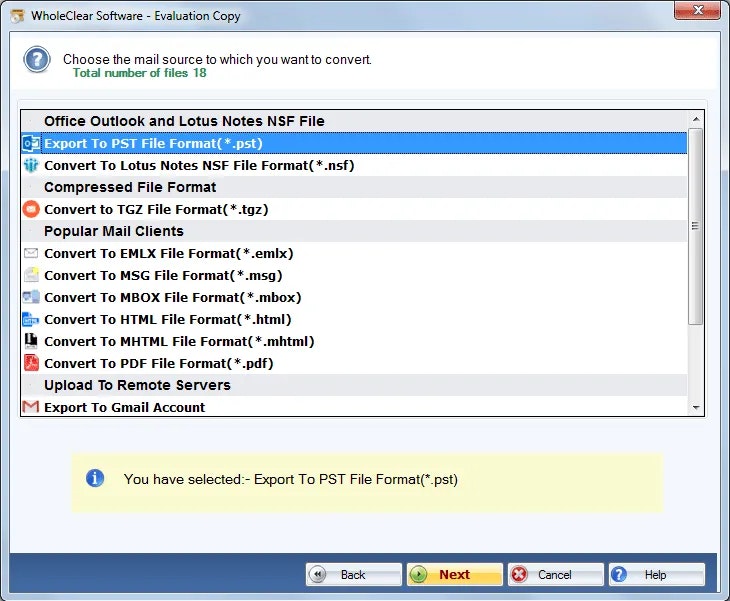730x601 pixels.
Task: Click the blue question mark icon at top
Action: [x=37, y=60]
